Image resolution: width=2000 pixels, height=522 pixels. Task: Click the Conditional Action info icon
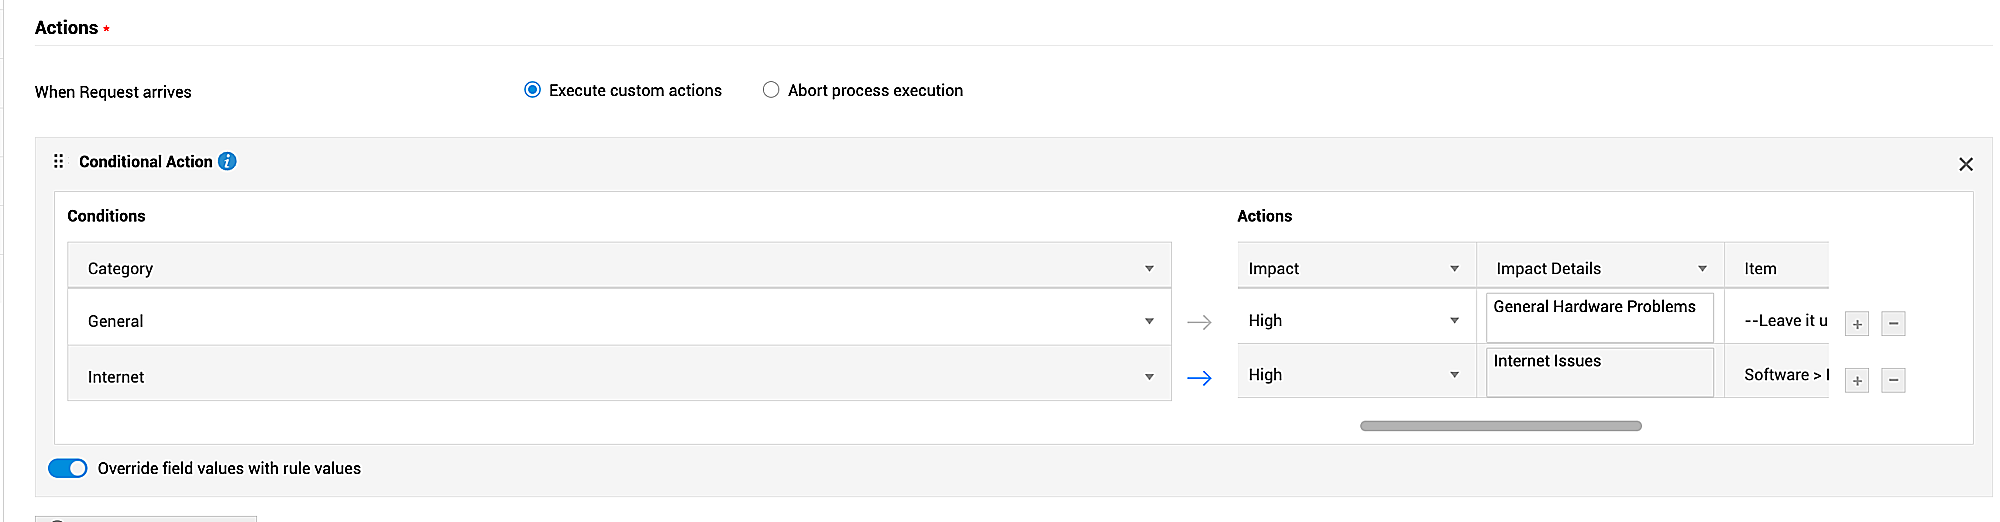[x=227, y=161]
